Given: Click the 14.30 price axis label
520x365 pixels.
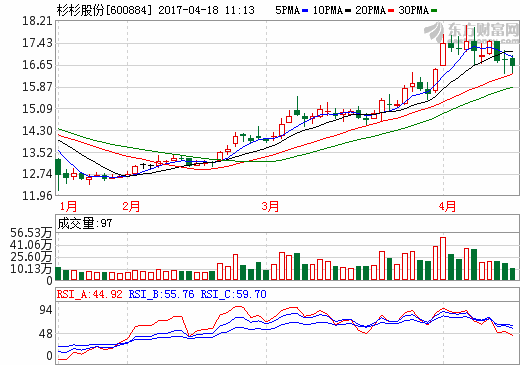Looking at the screenshot, I should coord(37,131).
